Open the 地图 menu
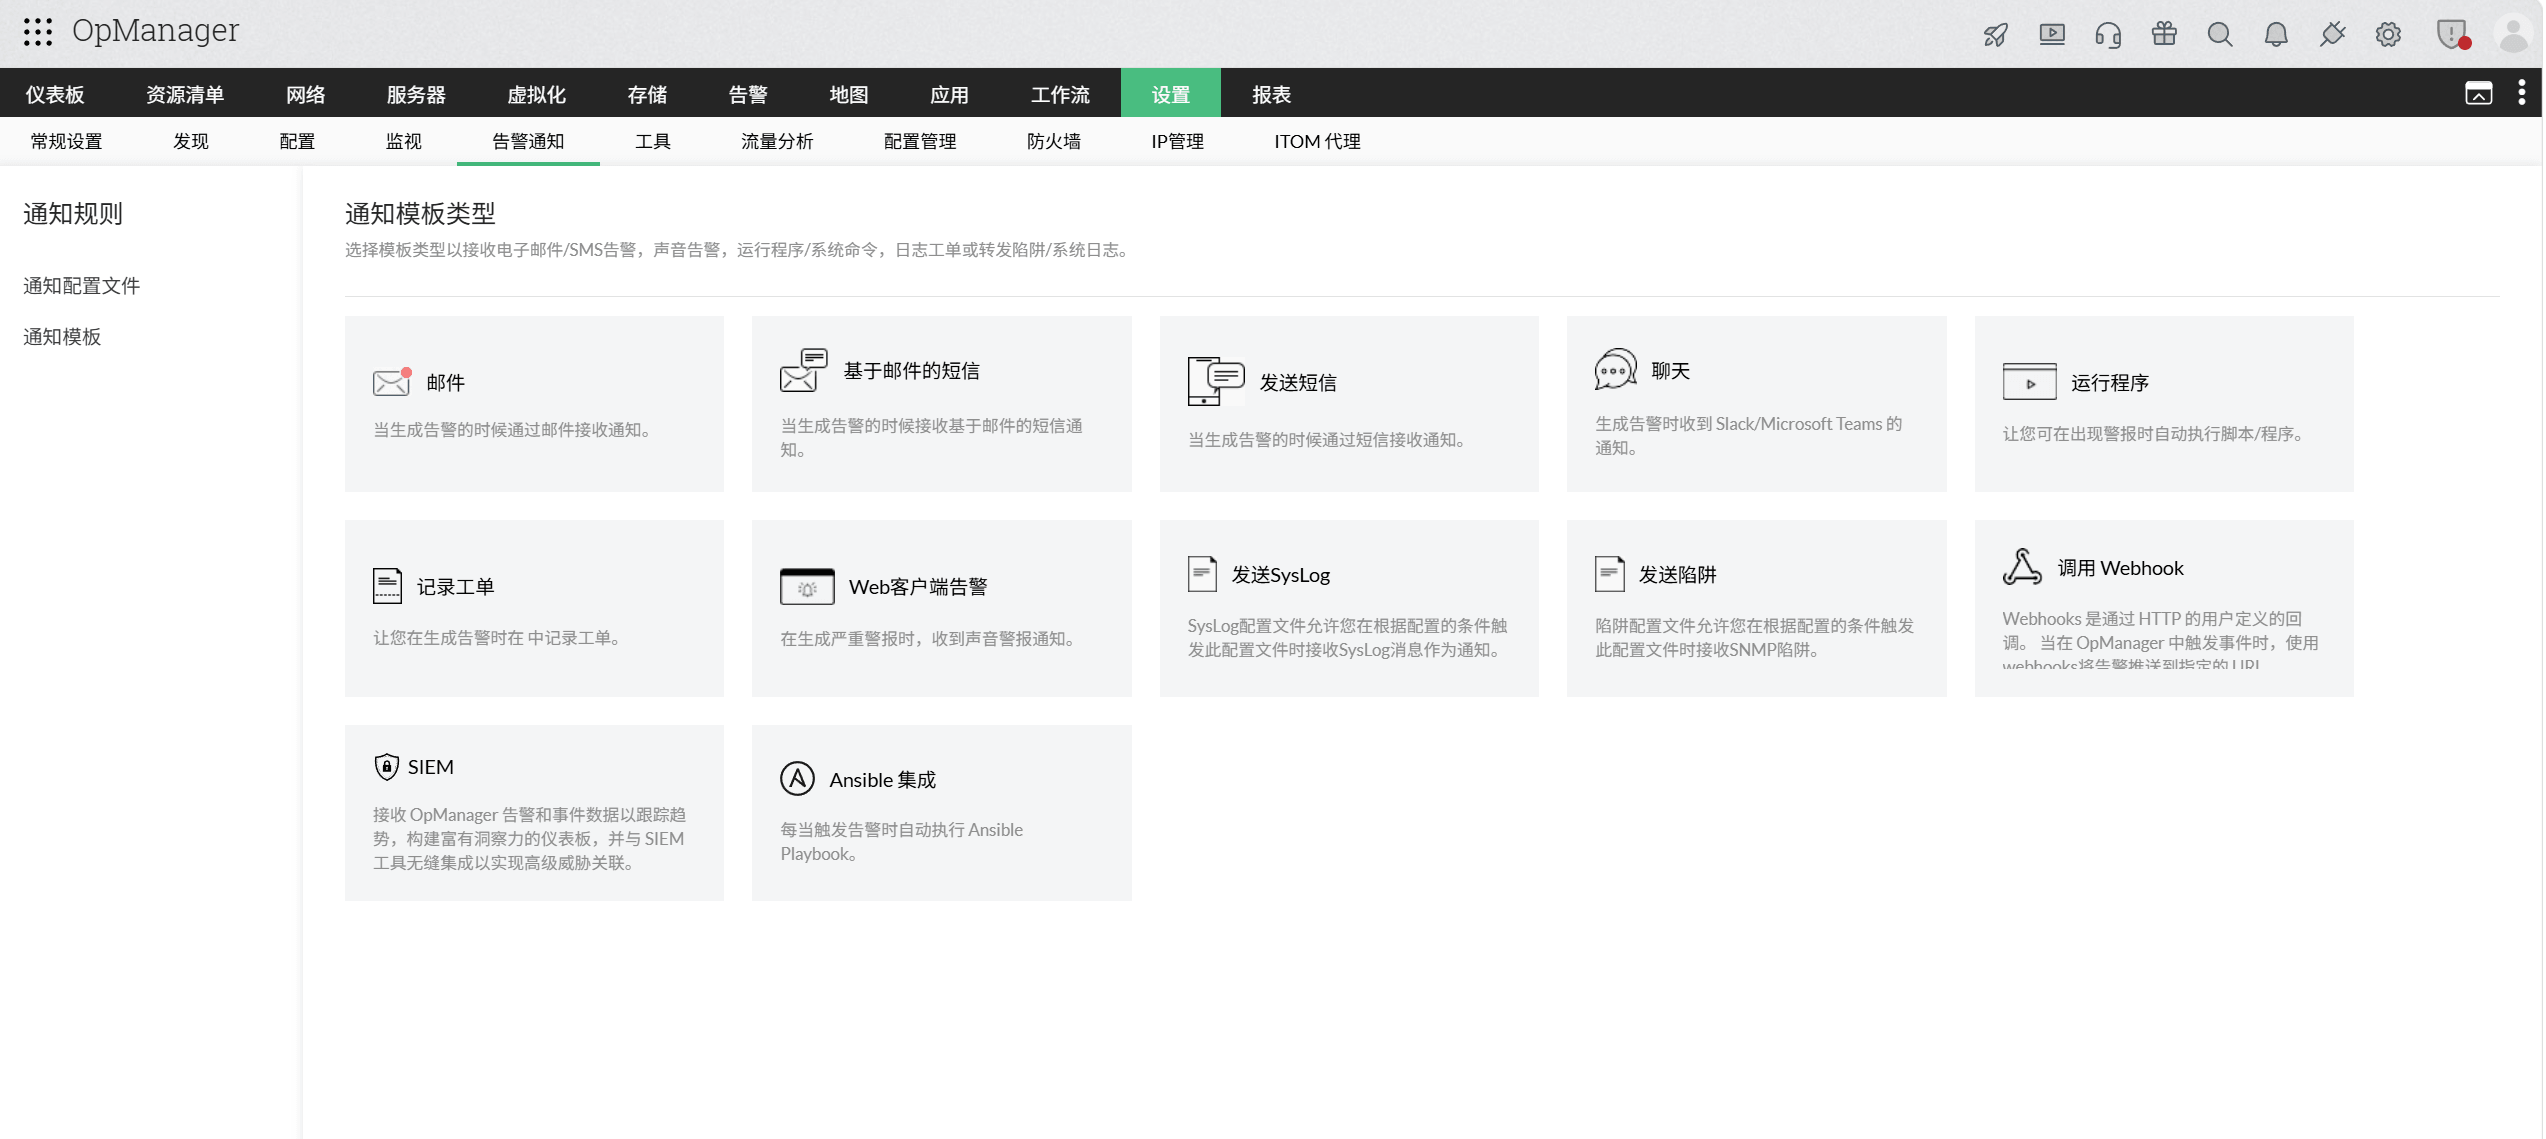Screen dimensions: 2546x1139 [x=848, y=94]
